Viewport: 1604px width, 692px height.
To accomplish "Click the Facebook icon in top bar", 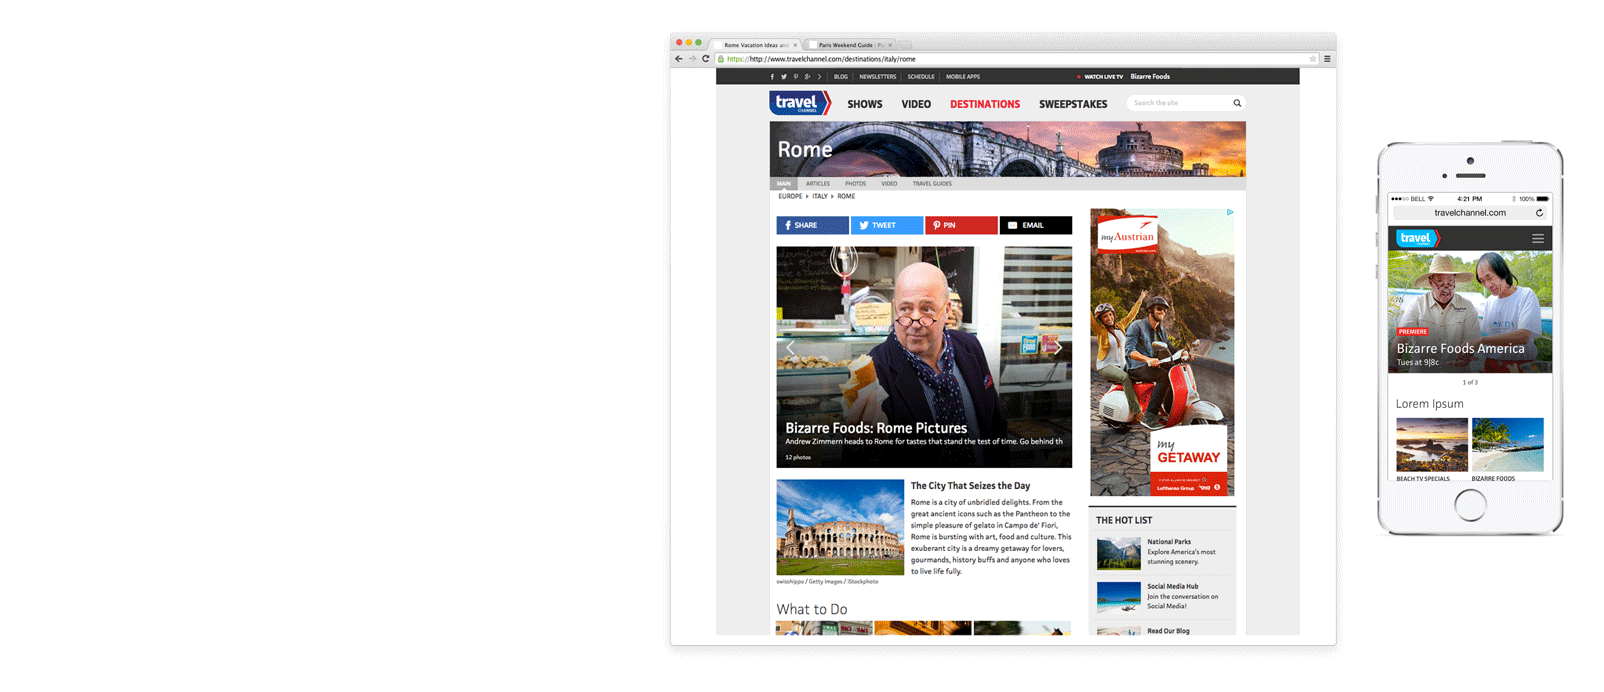I will coord(772,77).
